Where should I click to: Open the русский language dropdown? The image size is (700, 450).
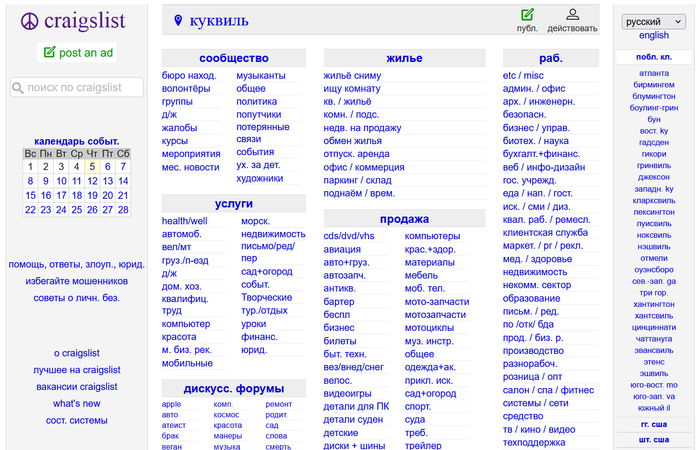(x=654, y=21)
